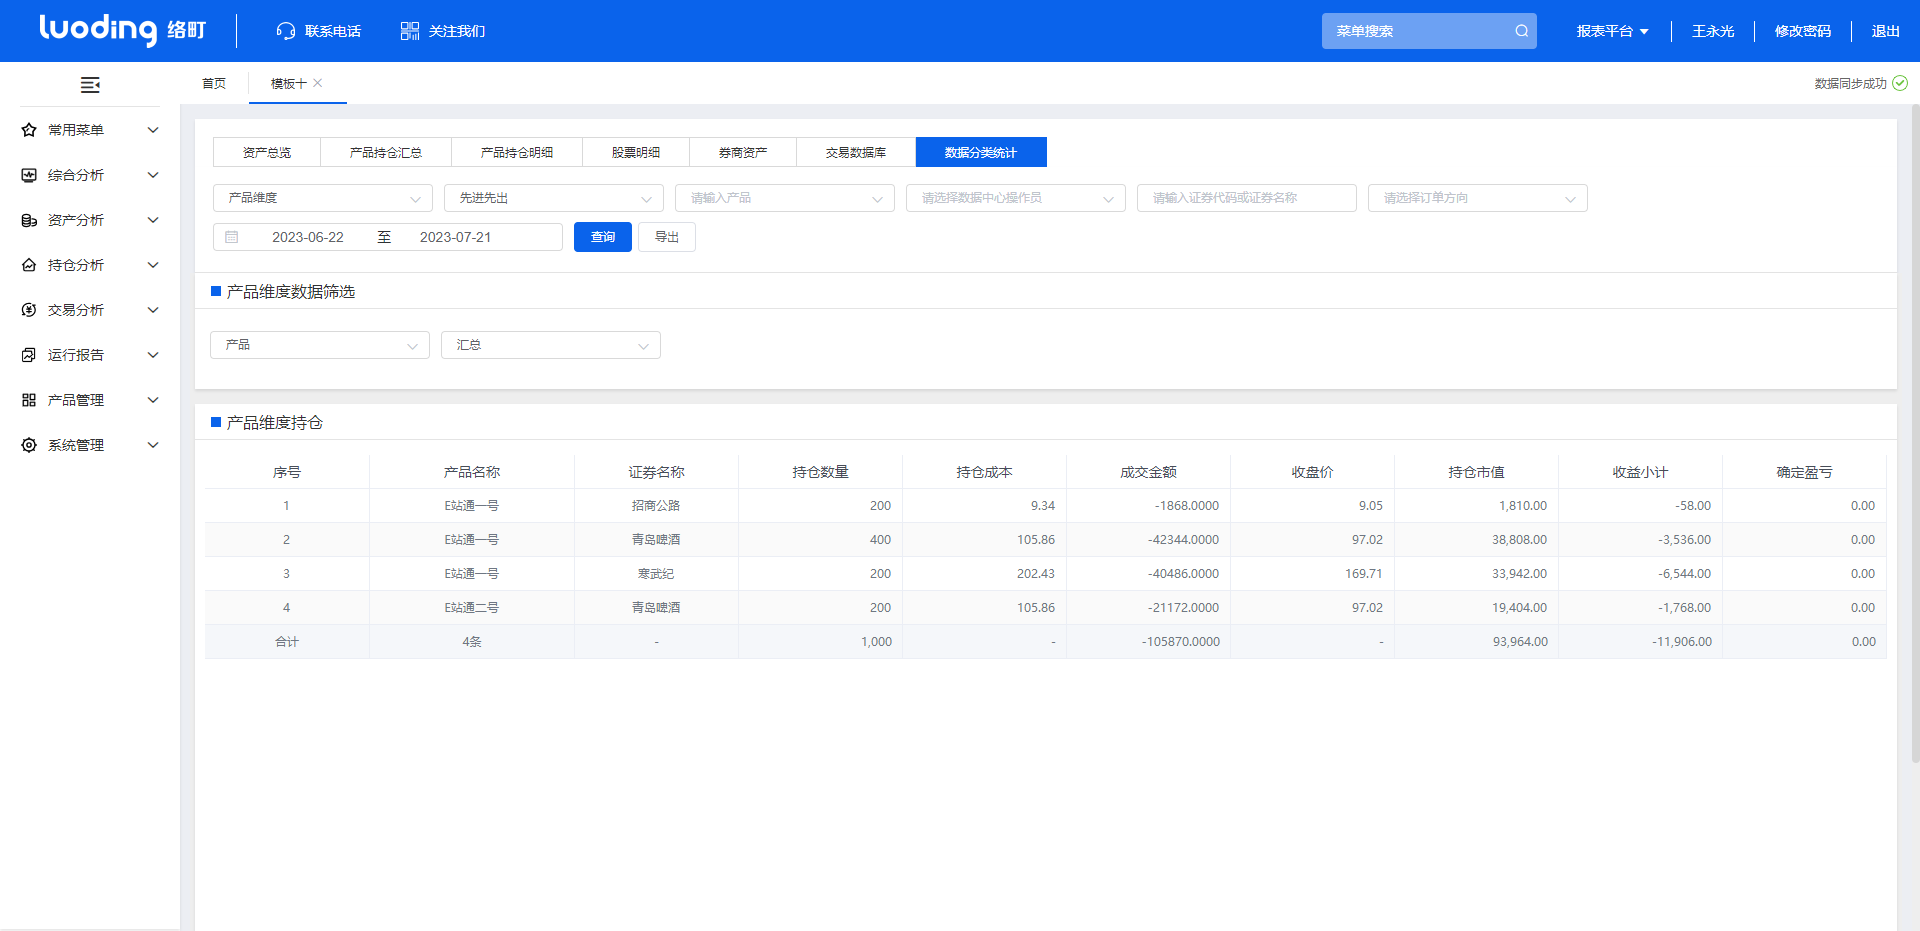Open the 报表平台 dropdown menu

tap(1612, 31)
